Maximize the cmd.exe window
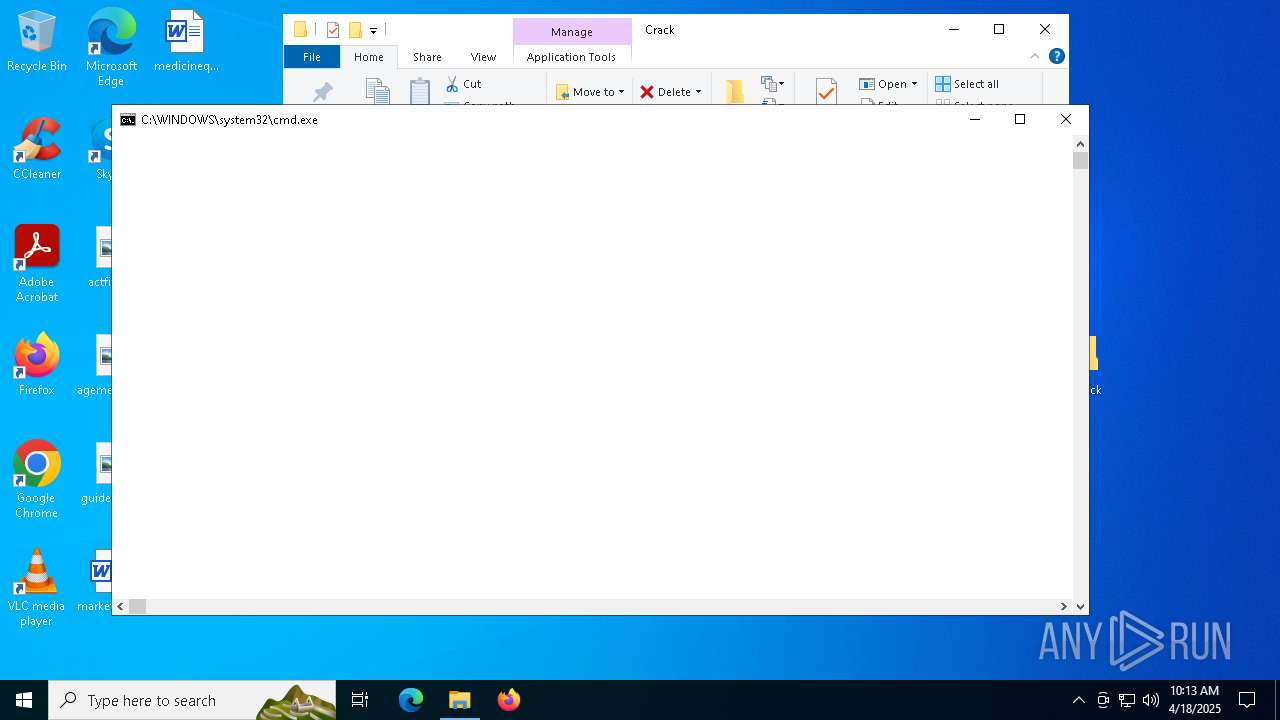The image size is (1280, 720). (x=1020, y=120)
